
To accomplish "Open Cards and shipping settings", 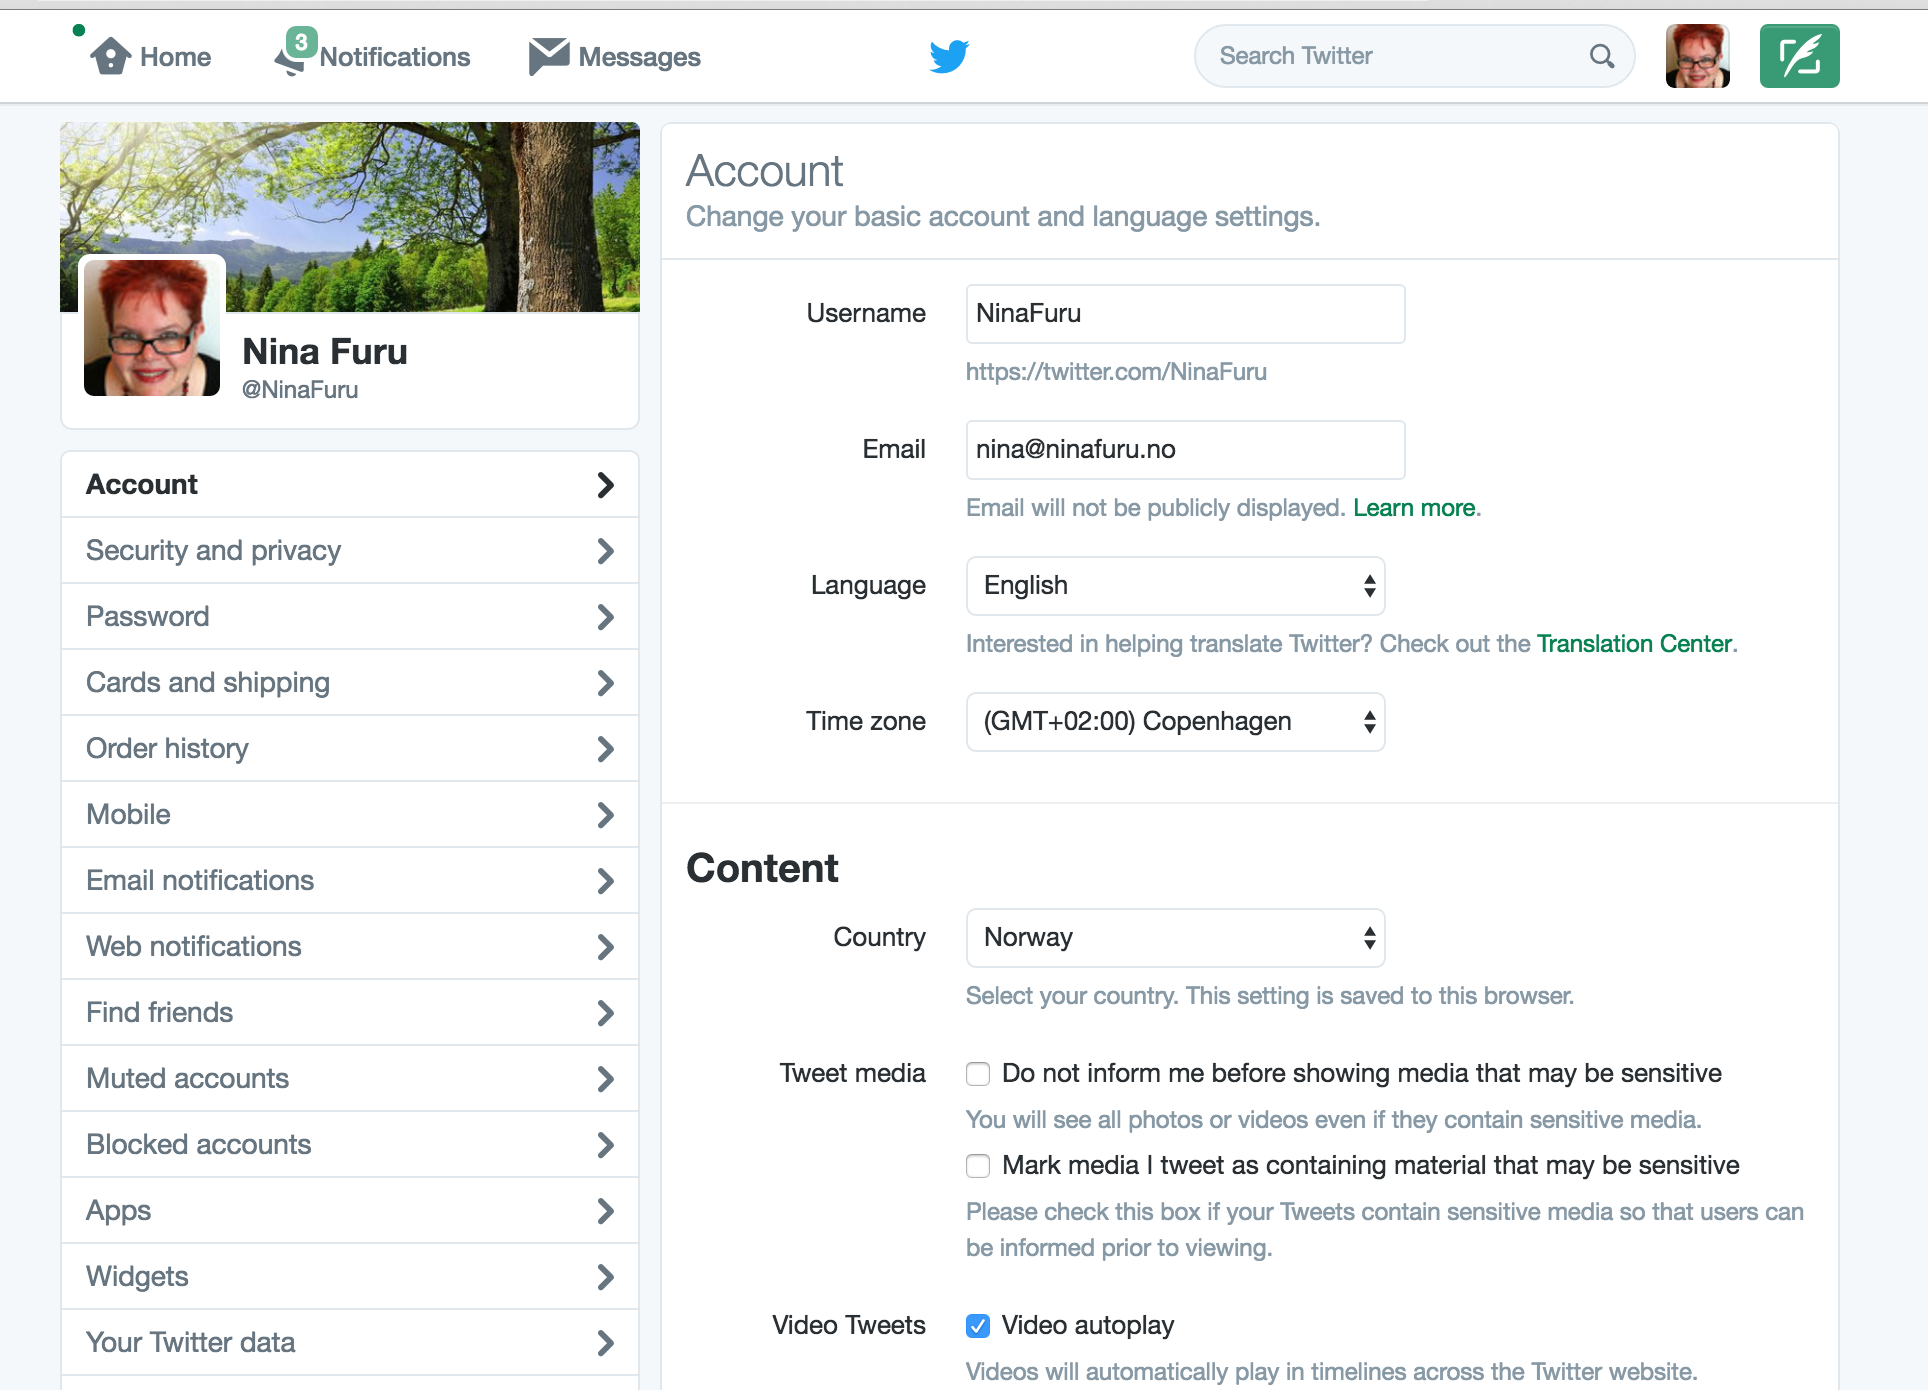I will coord(350,682).
